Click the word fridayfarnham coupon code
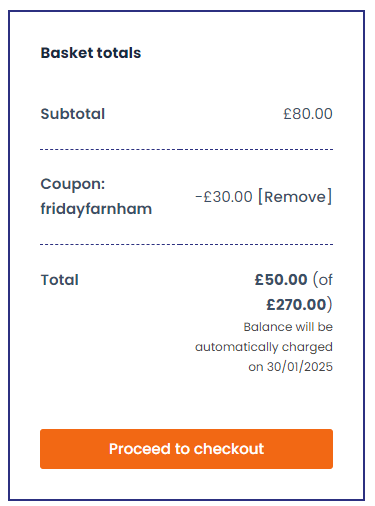This screenshot has height=506, width=375. pos(96,209)
